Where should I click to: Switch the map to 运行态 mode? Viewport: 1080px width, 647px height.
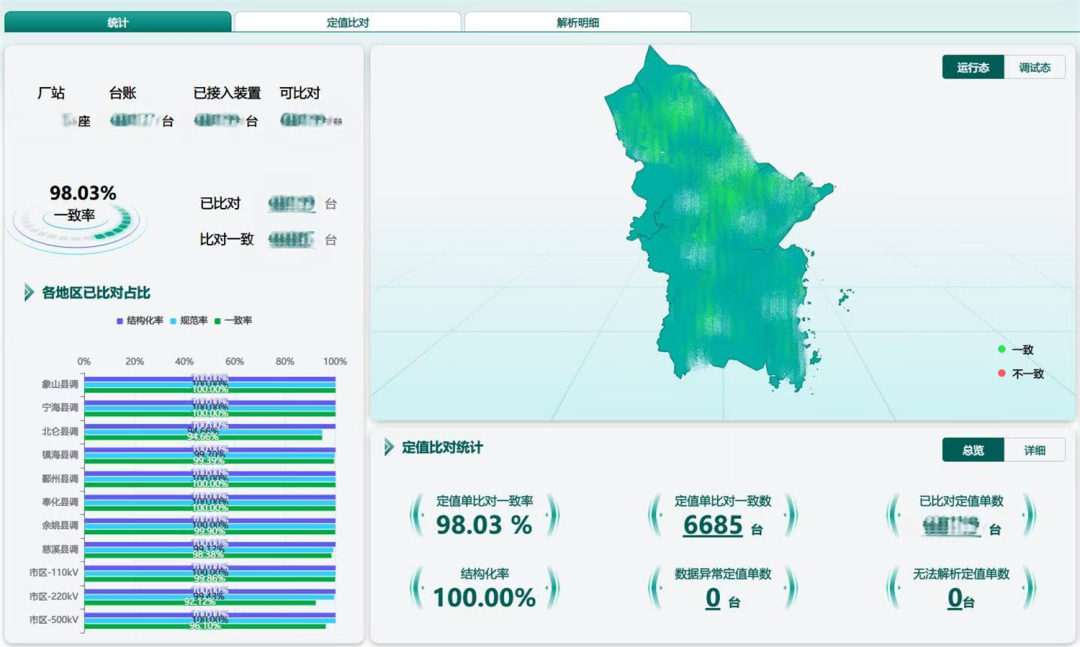[x=972, y=68]
